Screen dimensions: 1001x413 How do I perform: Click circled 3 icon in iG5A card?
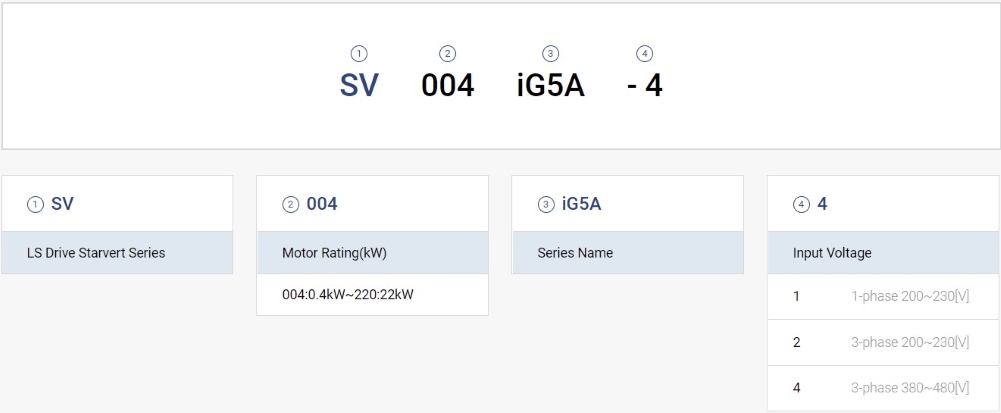point(546,205)
